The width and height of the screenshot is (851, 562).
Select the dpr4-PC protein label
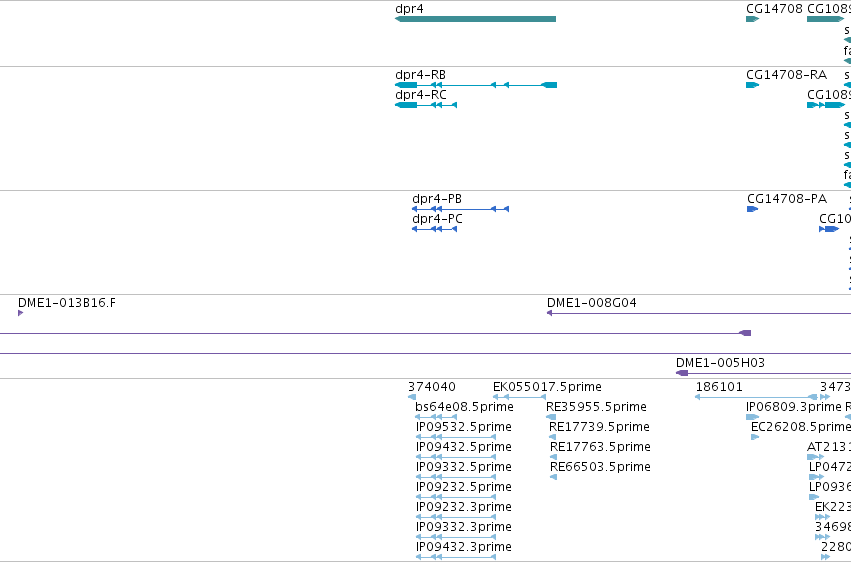coord(437,219)
